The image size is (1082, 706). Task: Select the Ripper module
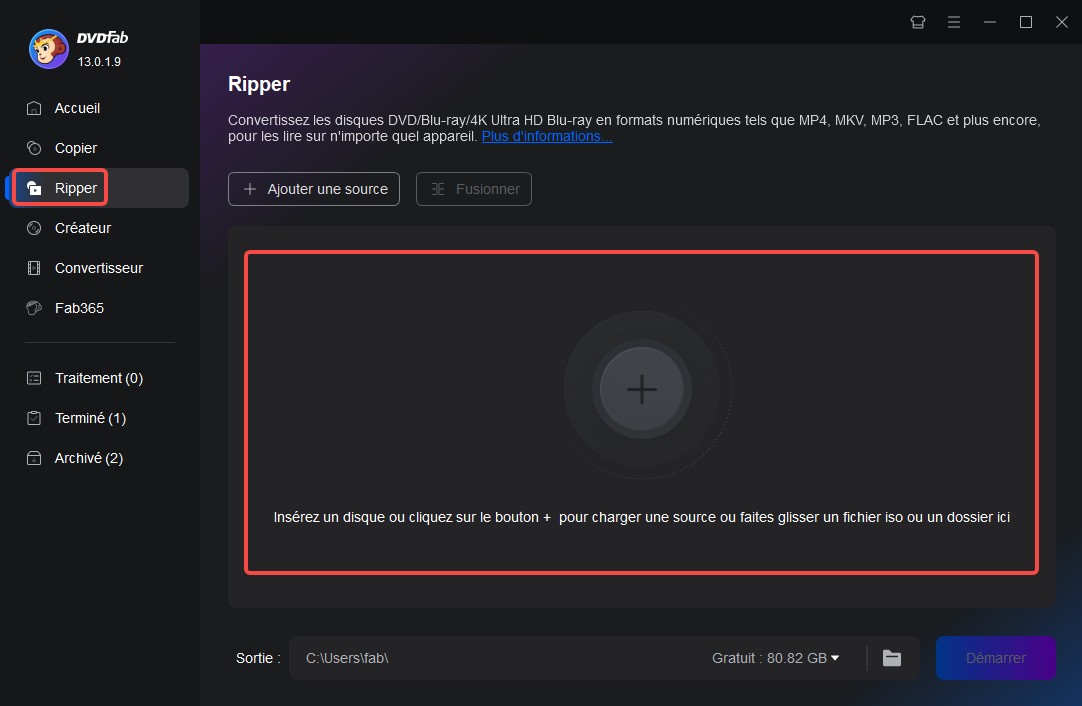tap(100, 188)
